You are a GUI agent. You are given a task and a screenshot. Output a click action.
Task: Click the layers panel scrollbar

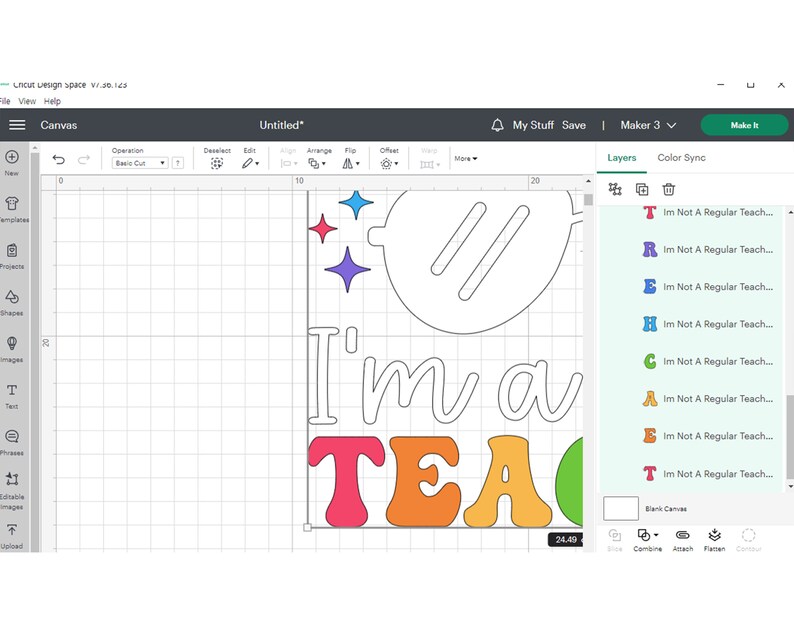[790, 437]
